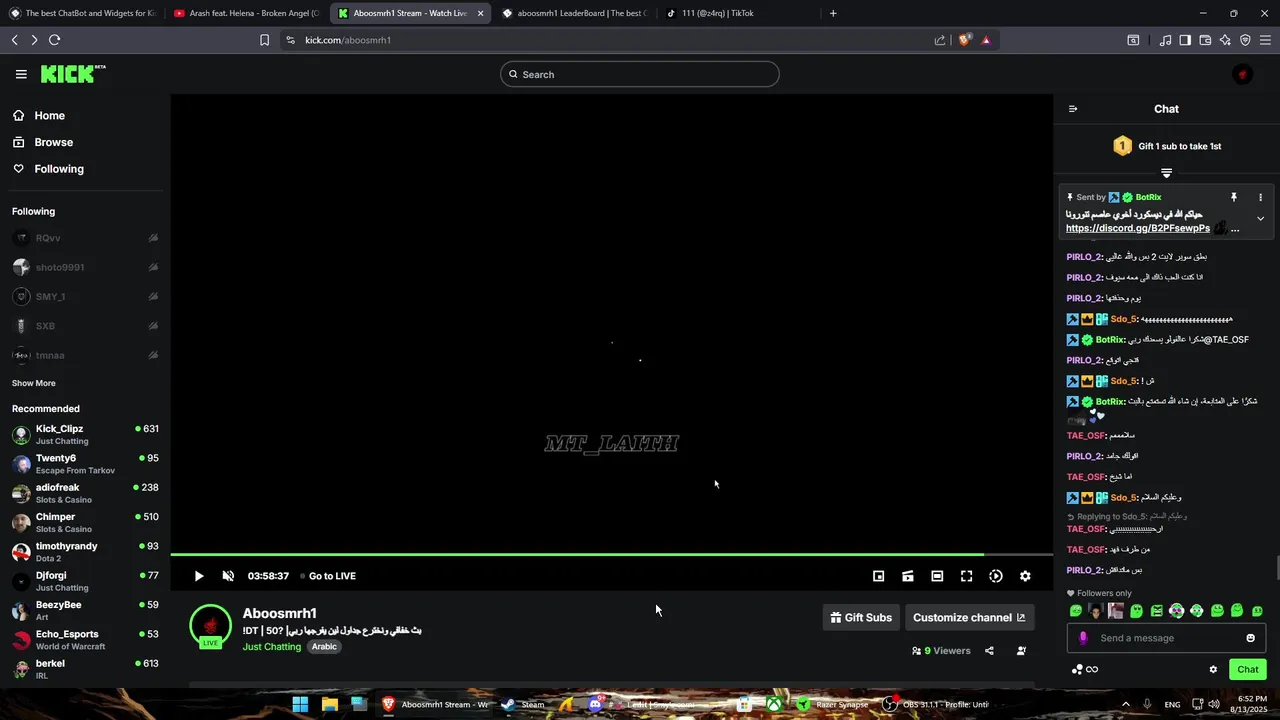Click the Just Chatting category under Aboosmrh1
Viewport: 1280px width, 720px height.
[271, 647]
